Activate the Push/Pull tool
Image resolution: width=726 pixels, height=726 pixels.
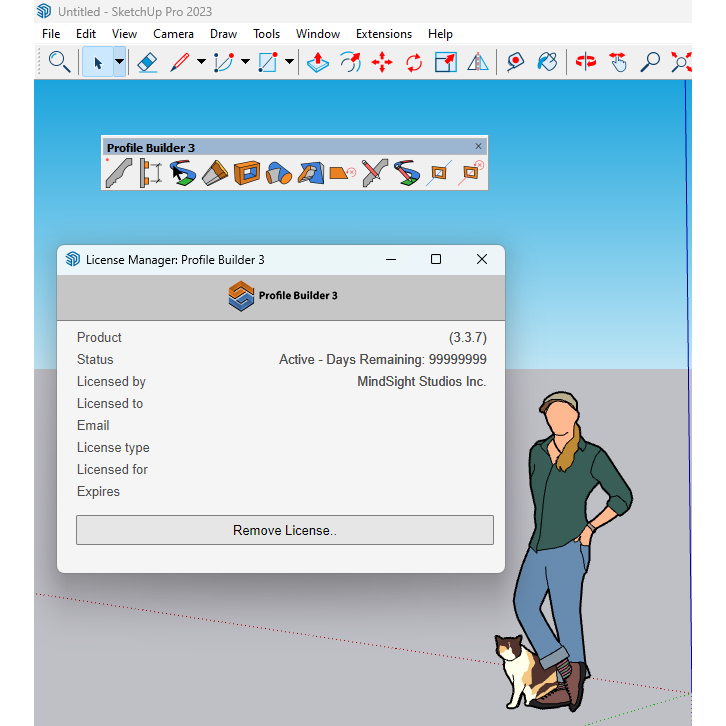(x=318, y=62)
